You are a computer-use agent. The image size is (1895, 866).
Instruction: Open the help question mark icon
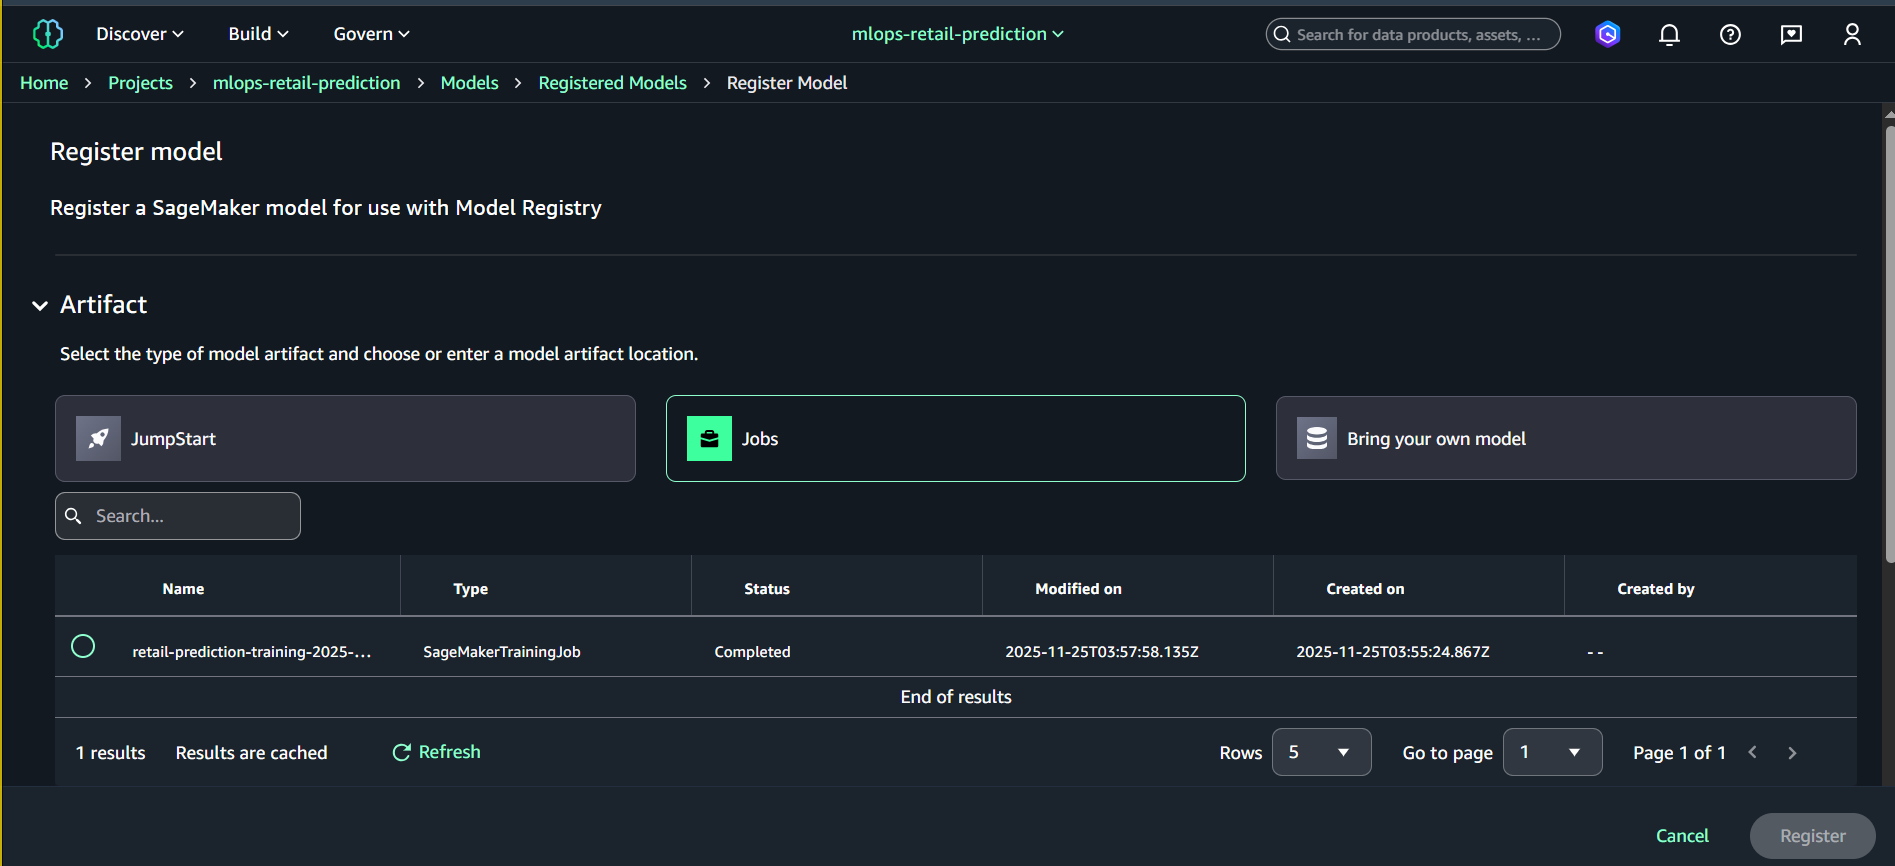point(1730,35)
